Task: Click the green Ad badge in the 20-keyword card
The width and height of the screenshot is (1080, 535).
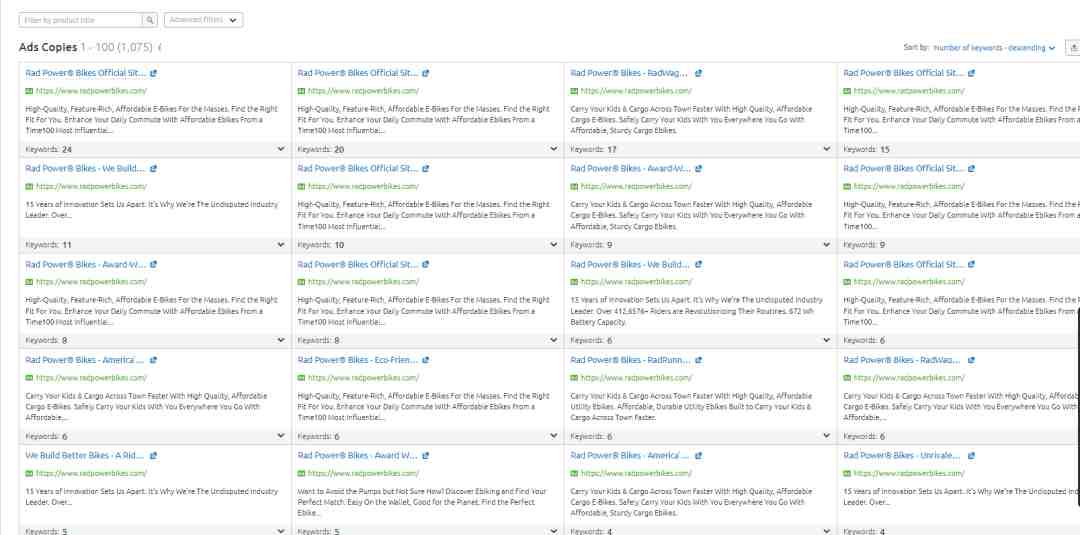Action: [x=301, y=91]
